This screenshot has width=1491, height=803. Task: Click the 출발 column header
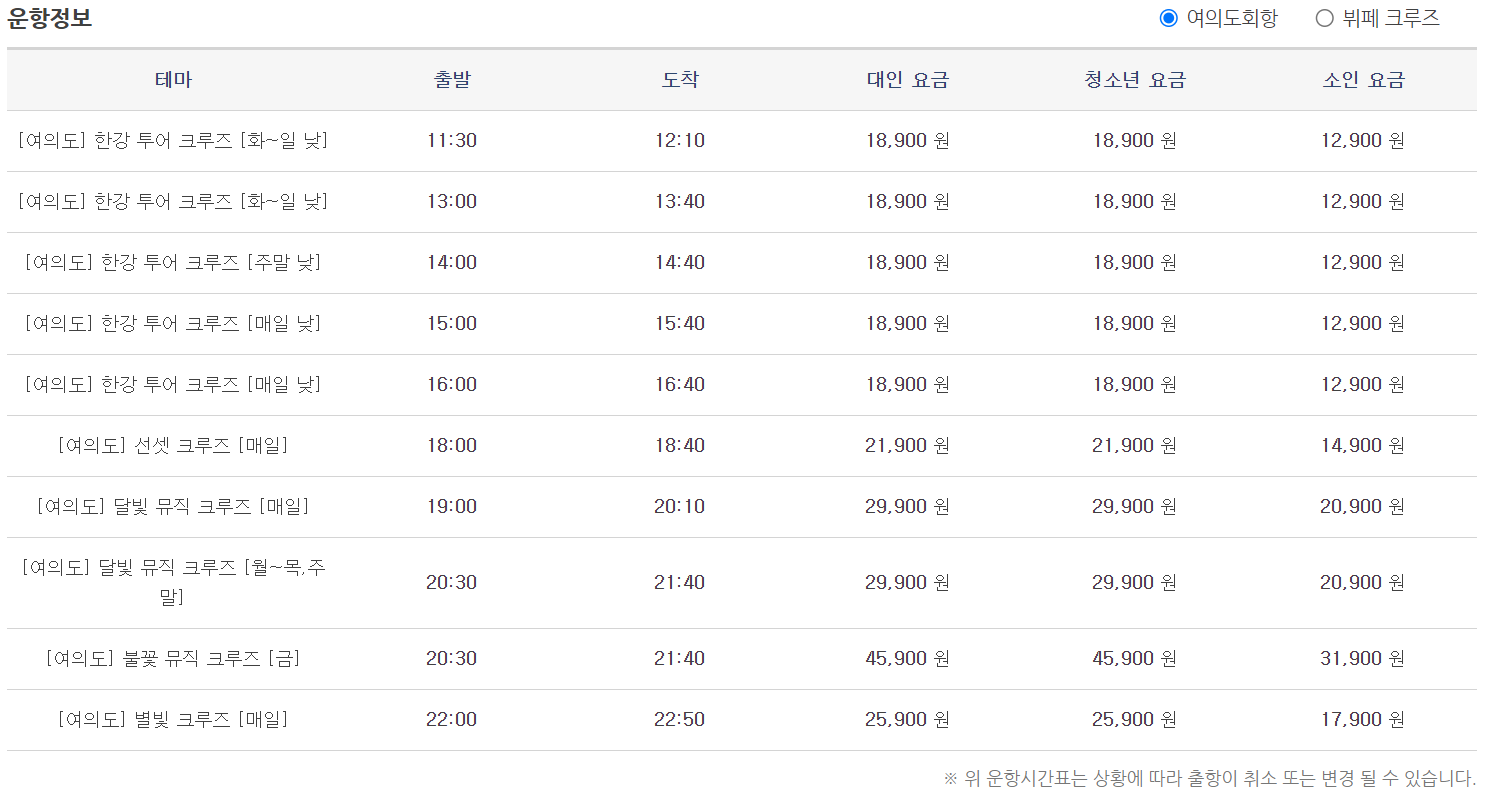452,80
